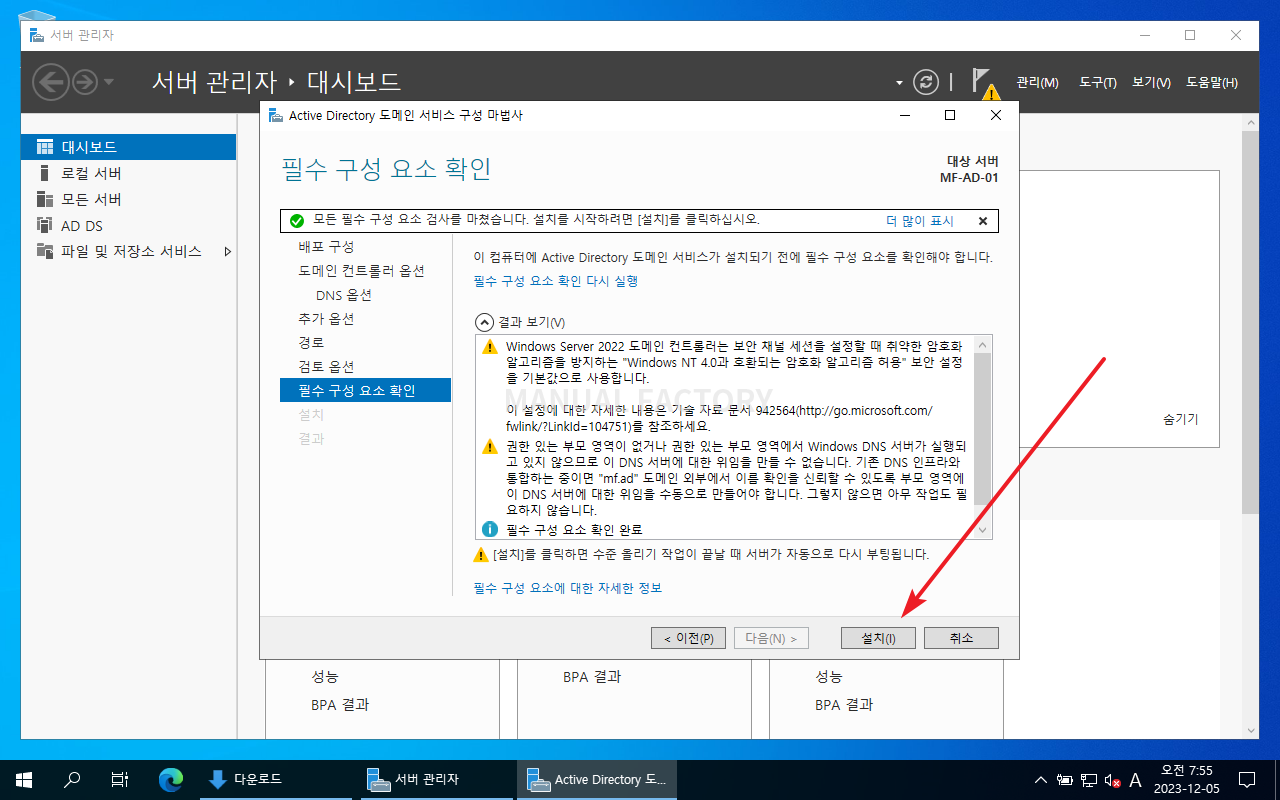The height and width of the screenshot is (800, 1280).
Task: Open the Windows Start menu
Action: (24, 779)
